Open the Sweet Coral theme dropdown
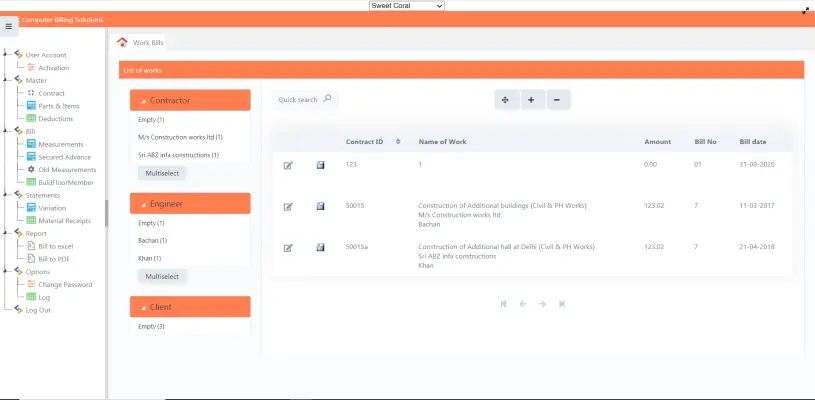The image size is (815, 400). pyautogui.click(x=407, y=6)
